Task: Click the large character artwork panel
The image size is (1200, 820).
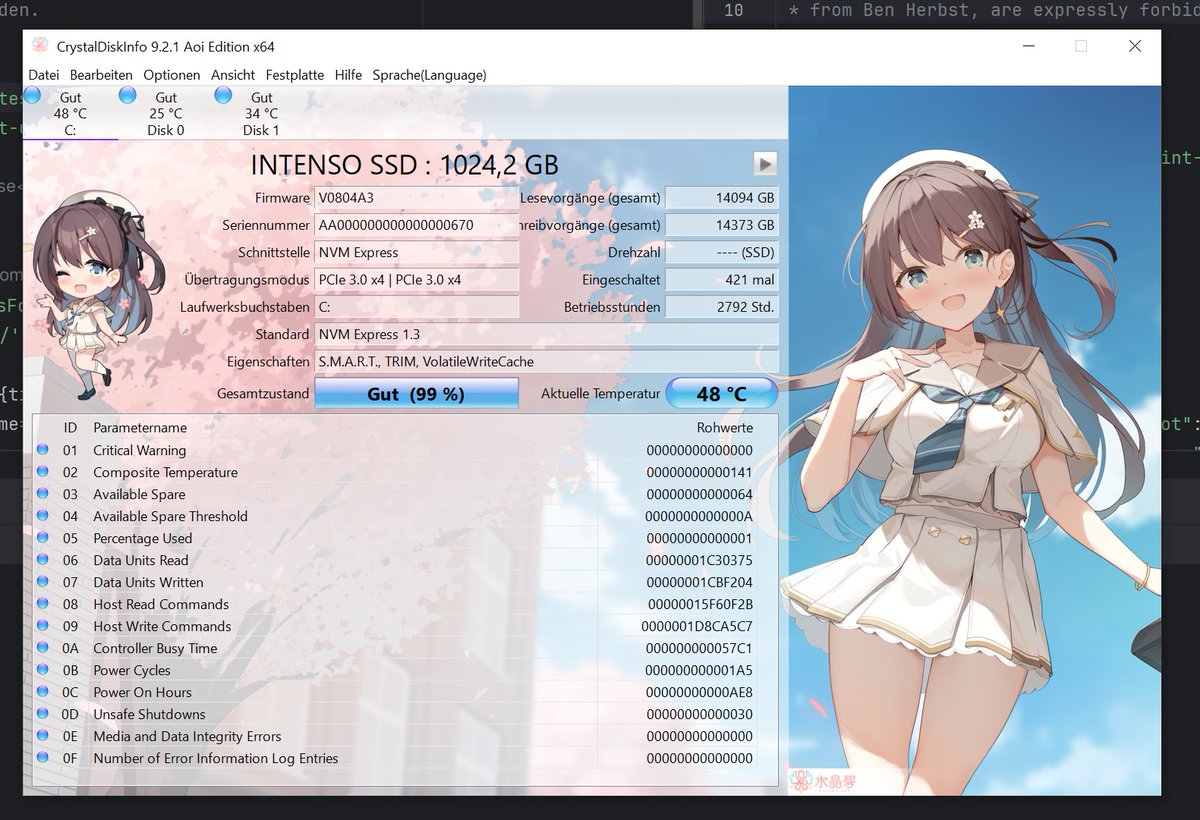Action: pyautogui.click(x=974, y=440)
